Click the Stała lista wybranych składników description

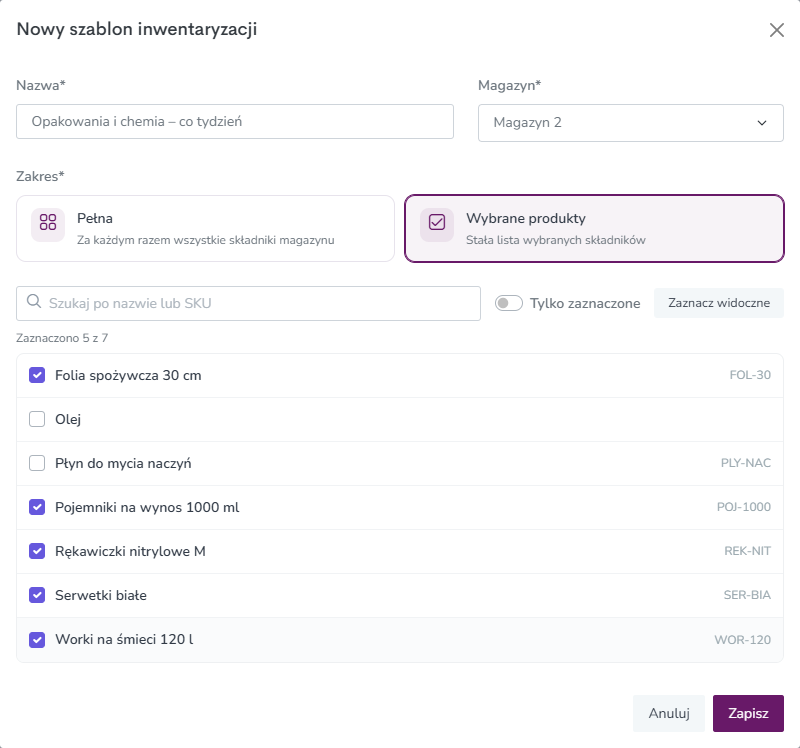(x=556, y=240)
